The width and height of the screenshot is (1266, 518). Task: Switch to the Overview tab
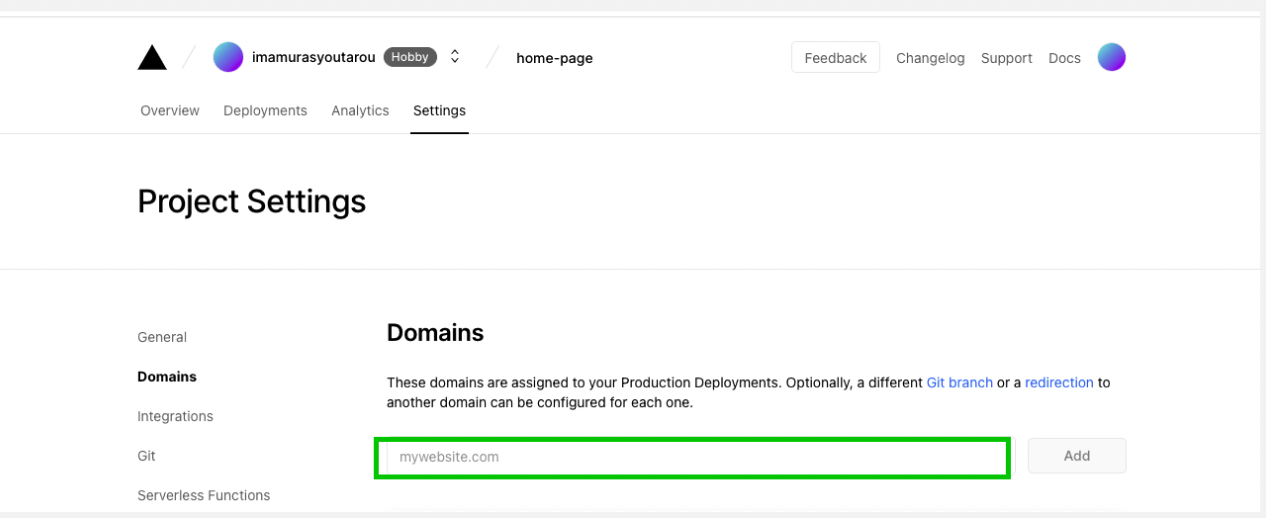tap(170, 111)
